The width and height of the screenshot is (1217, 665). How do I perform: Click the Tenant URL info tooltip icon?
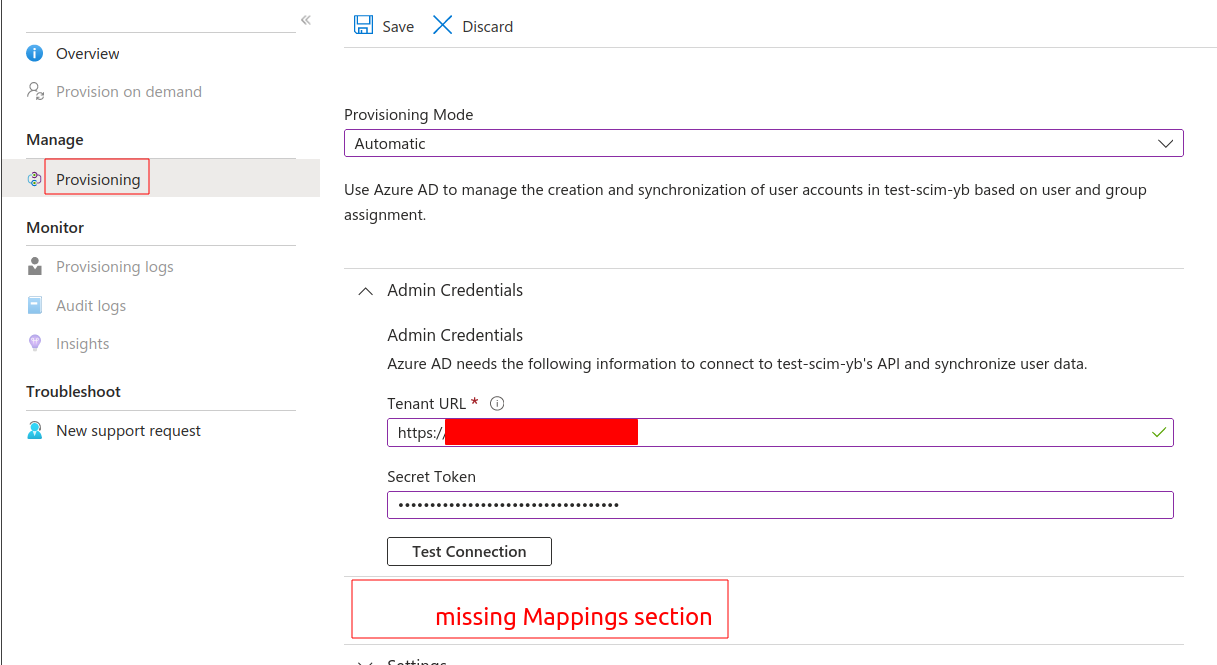497,403
